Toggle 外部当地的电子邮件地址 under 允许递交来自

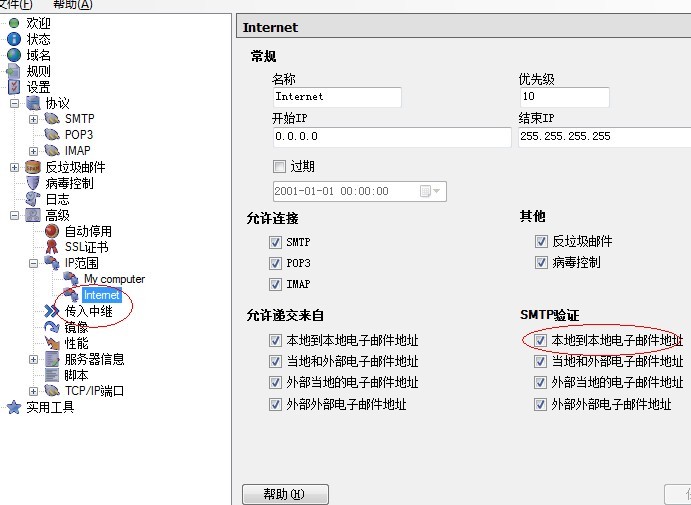(x=275, y=382)
